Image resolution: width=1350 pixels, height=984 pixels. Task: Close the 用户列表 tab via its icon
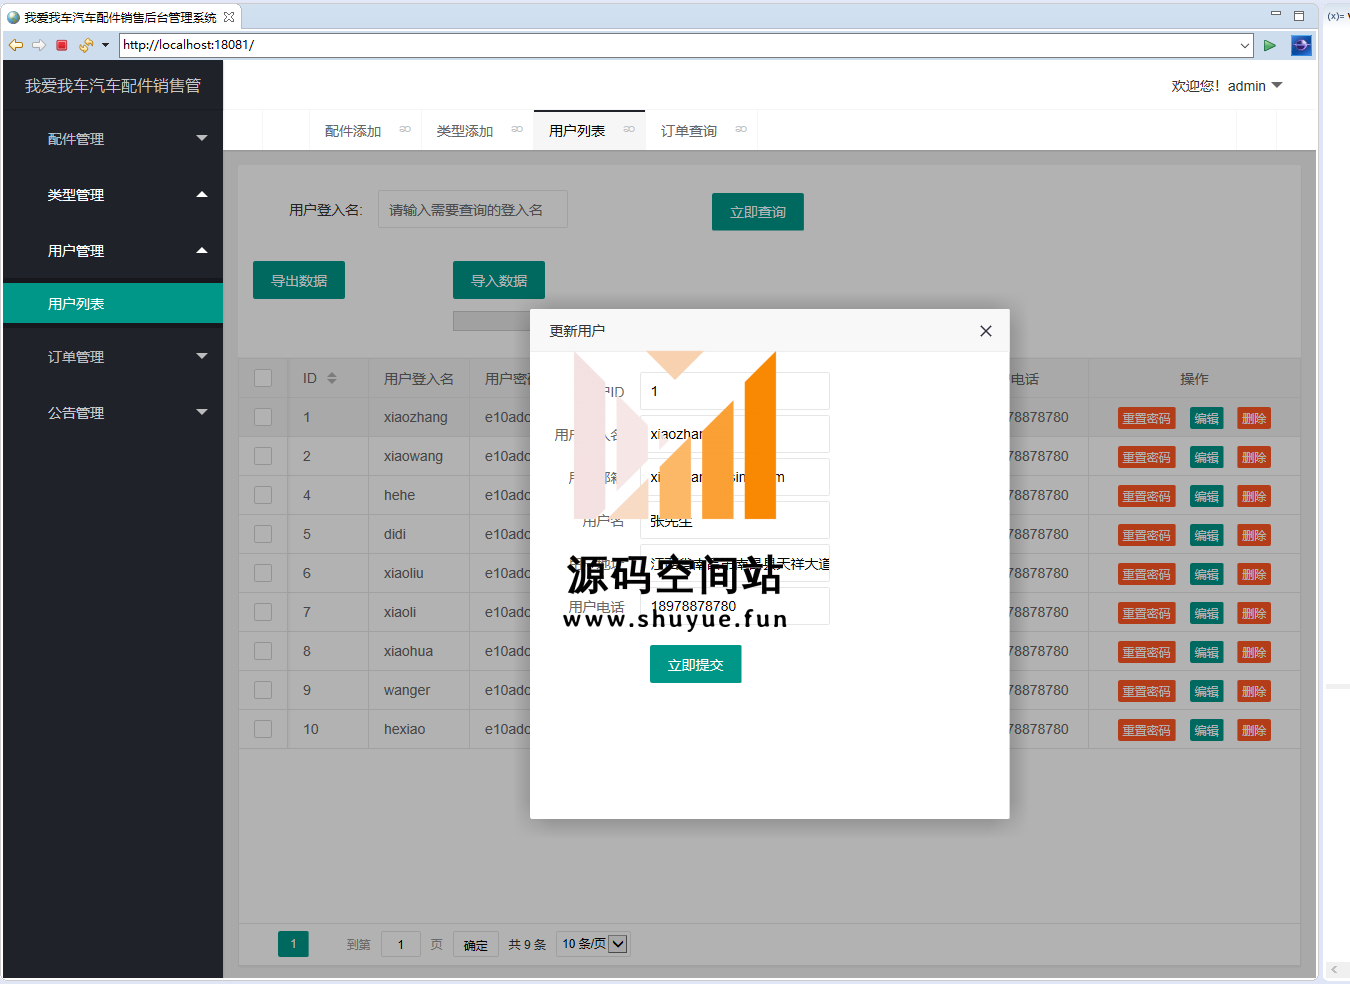[629, 129]
